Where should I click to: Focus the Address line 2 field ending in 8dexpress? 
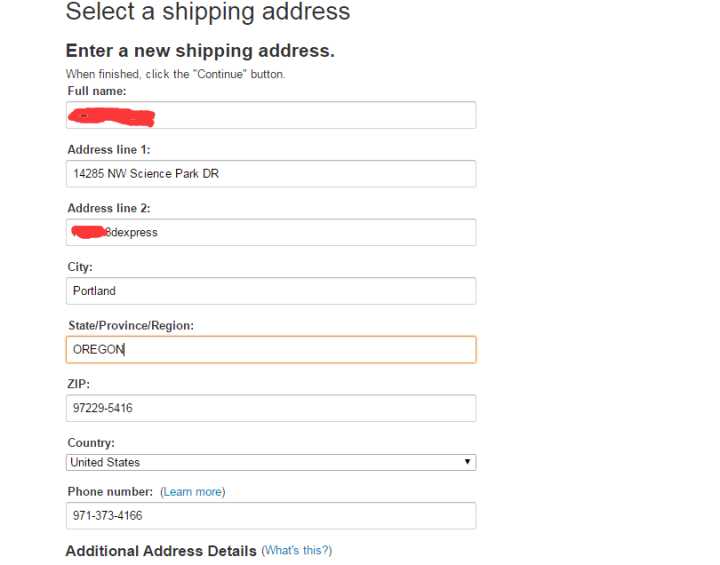tap(270, 232)
